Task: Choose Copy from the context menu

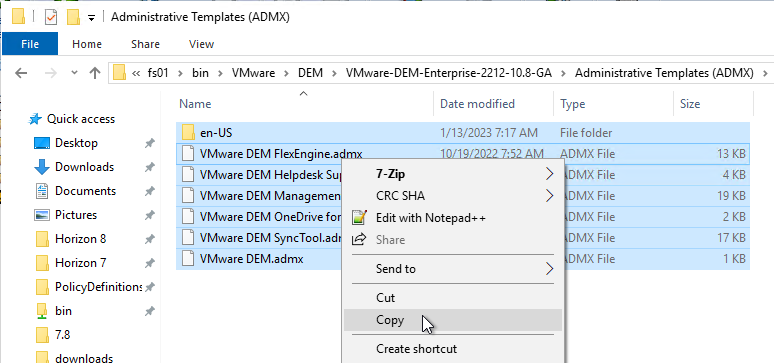Action: (453, 320)
